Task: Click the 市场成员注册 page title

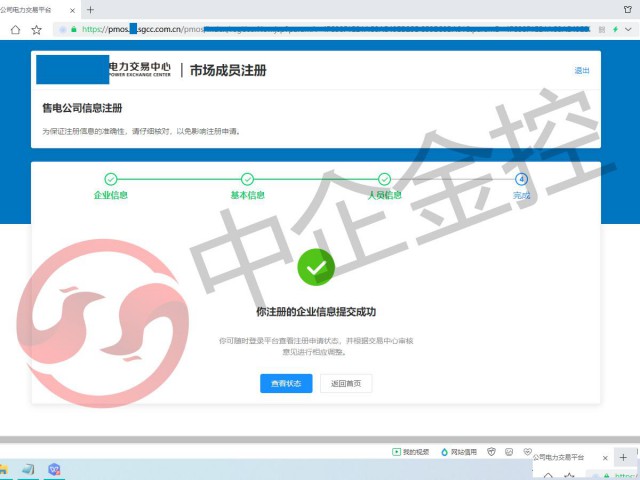Action: point(228,70)
